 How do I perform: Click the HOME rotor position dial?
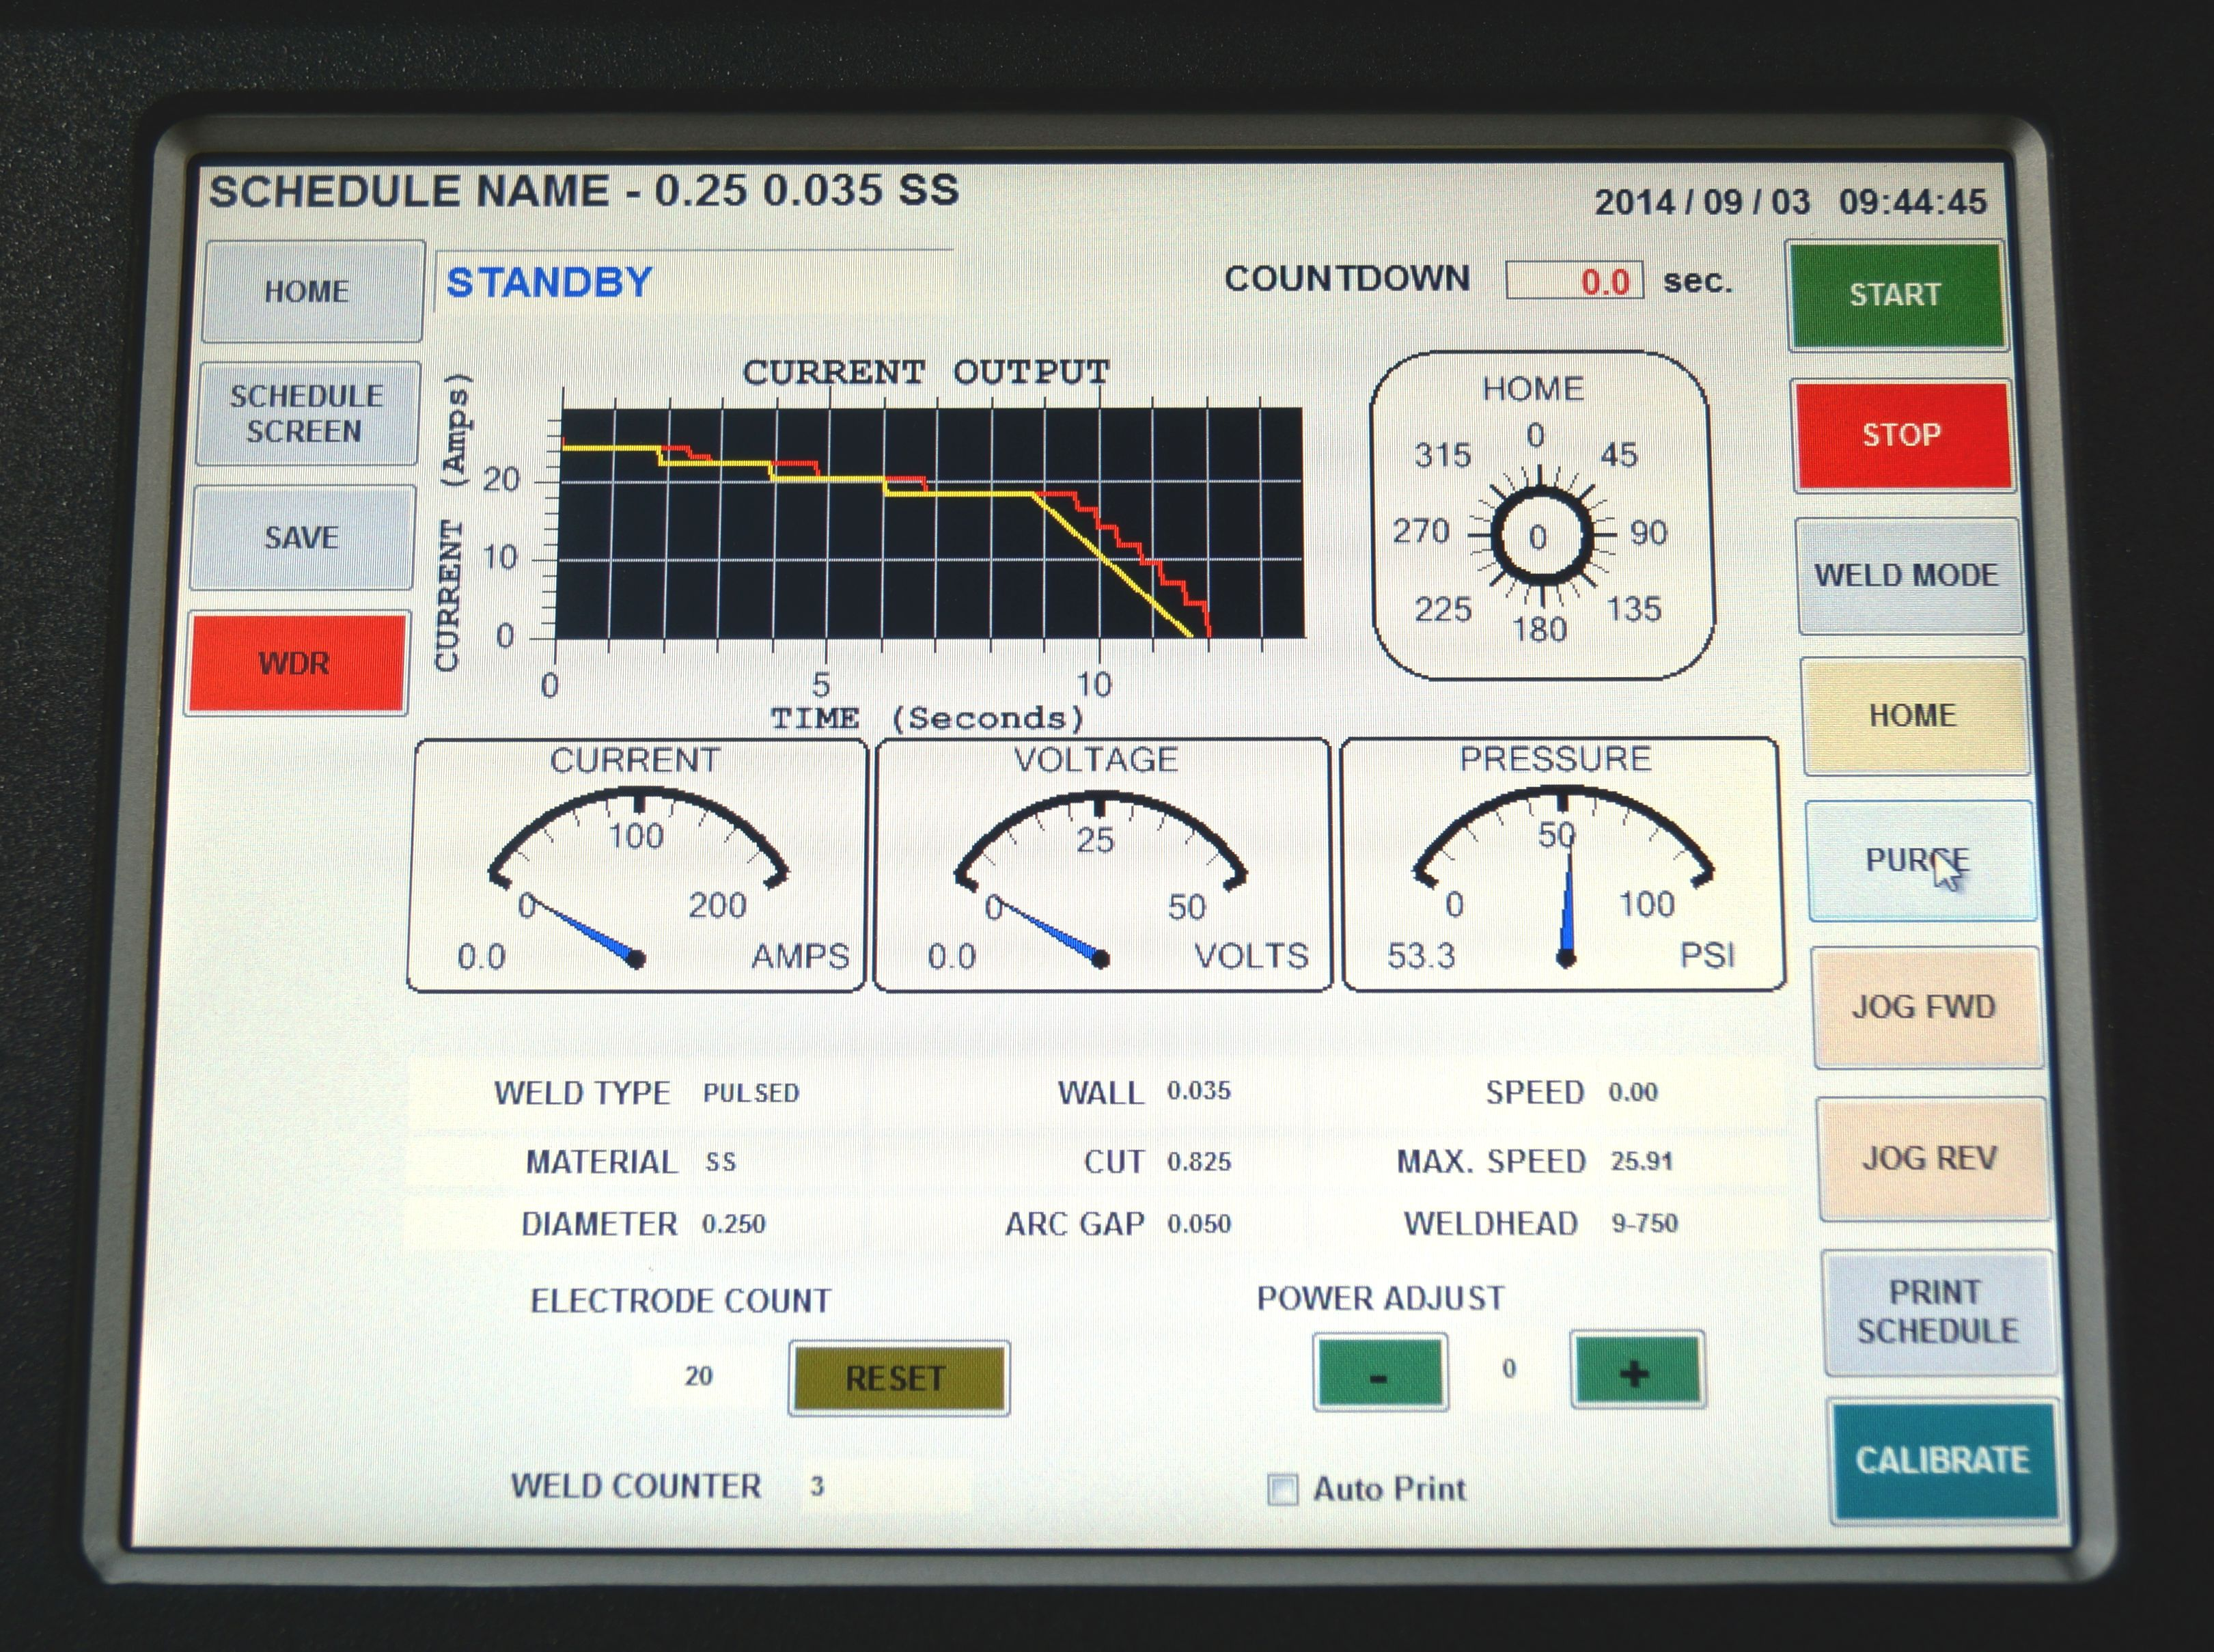[x=1541, y=516]
